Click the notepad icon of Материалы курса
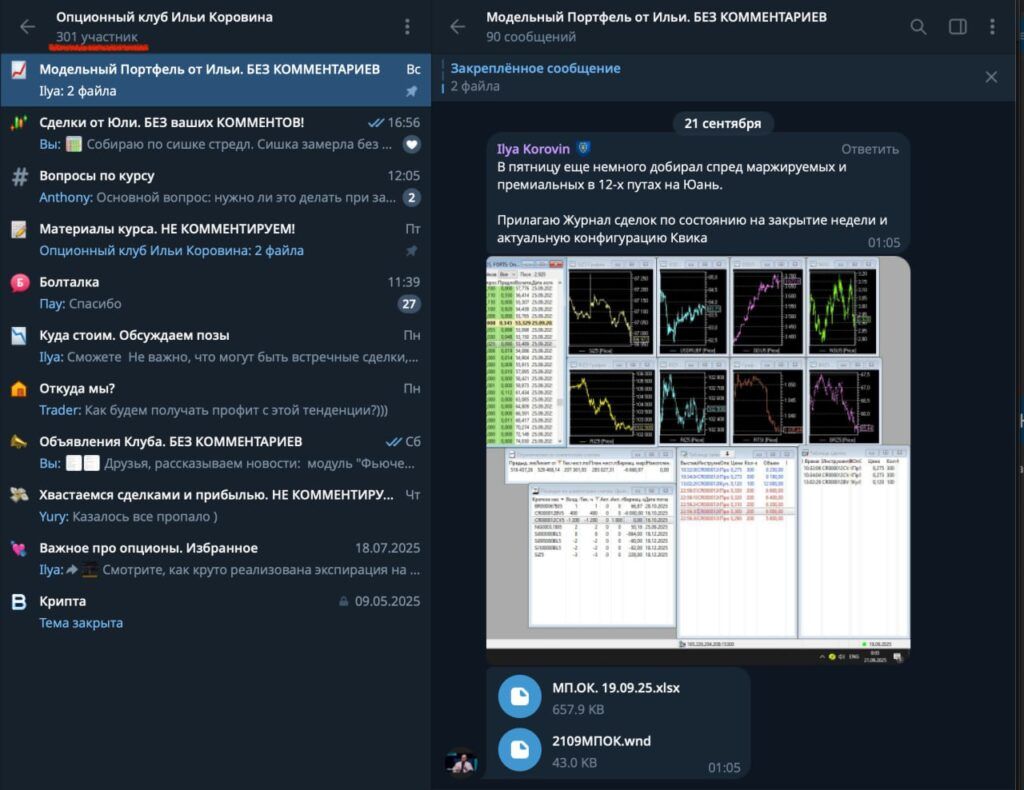The image size is (1024, 790). click(x=19, y=229)
